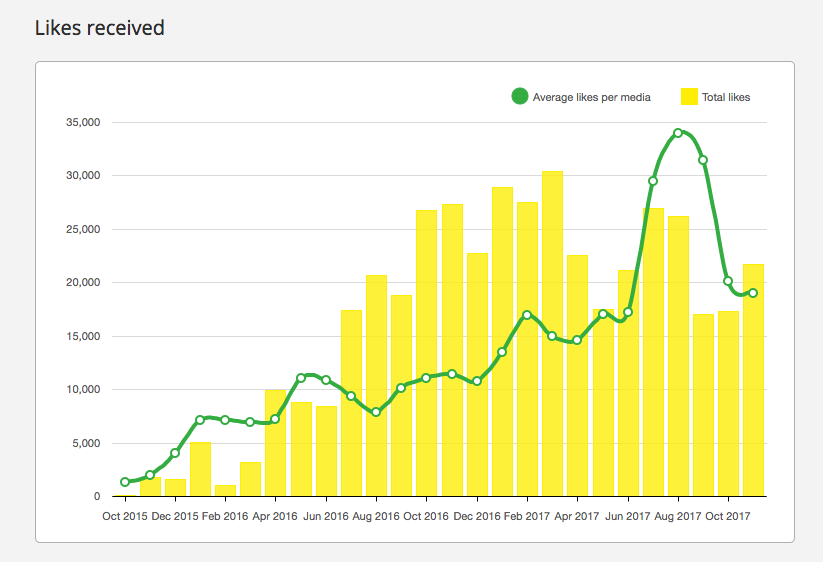Select the Oct 2015 line data point
Viewport: 823px width, 562px height.
tap(125, 482)
